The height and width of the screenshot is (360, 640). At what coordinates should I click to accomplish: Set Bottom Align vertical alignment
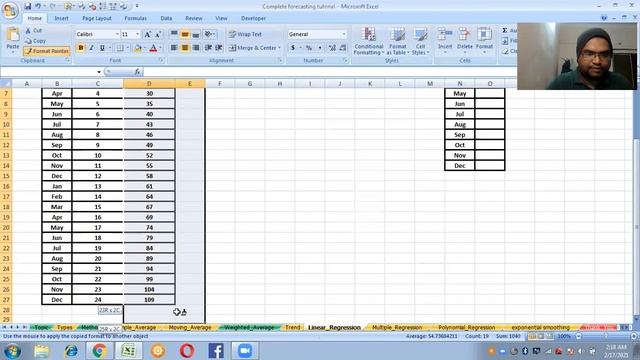196,34
